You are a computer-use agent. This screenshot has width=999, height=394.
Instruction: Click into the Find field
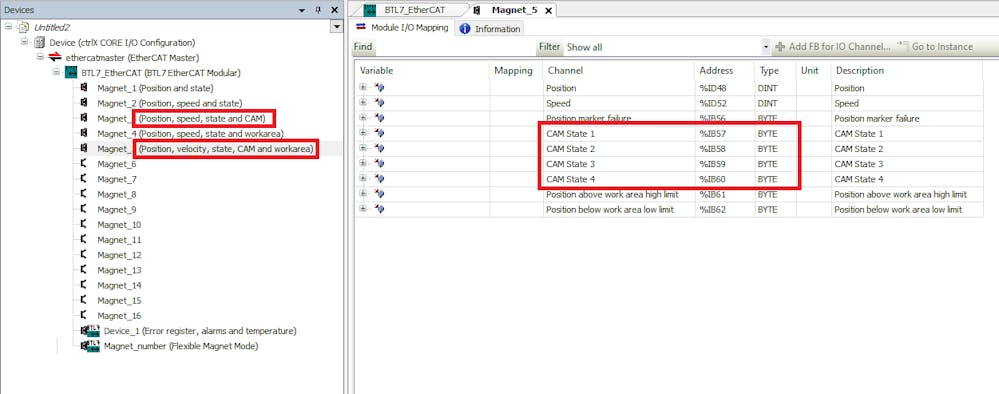(x=455, y=47)
